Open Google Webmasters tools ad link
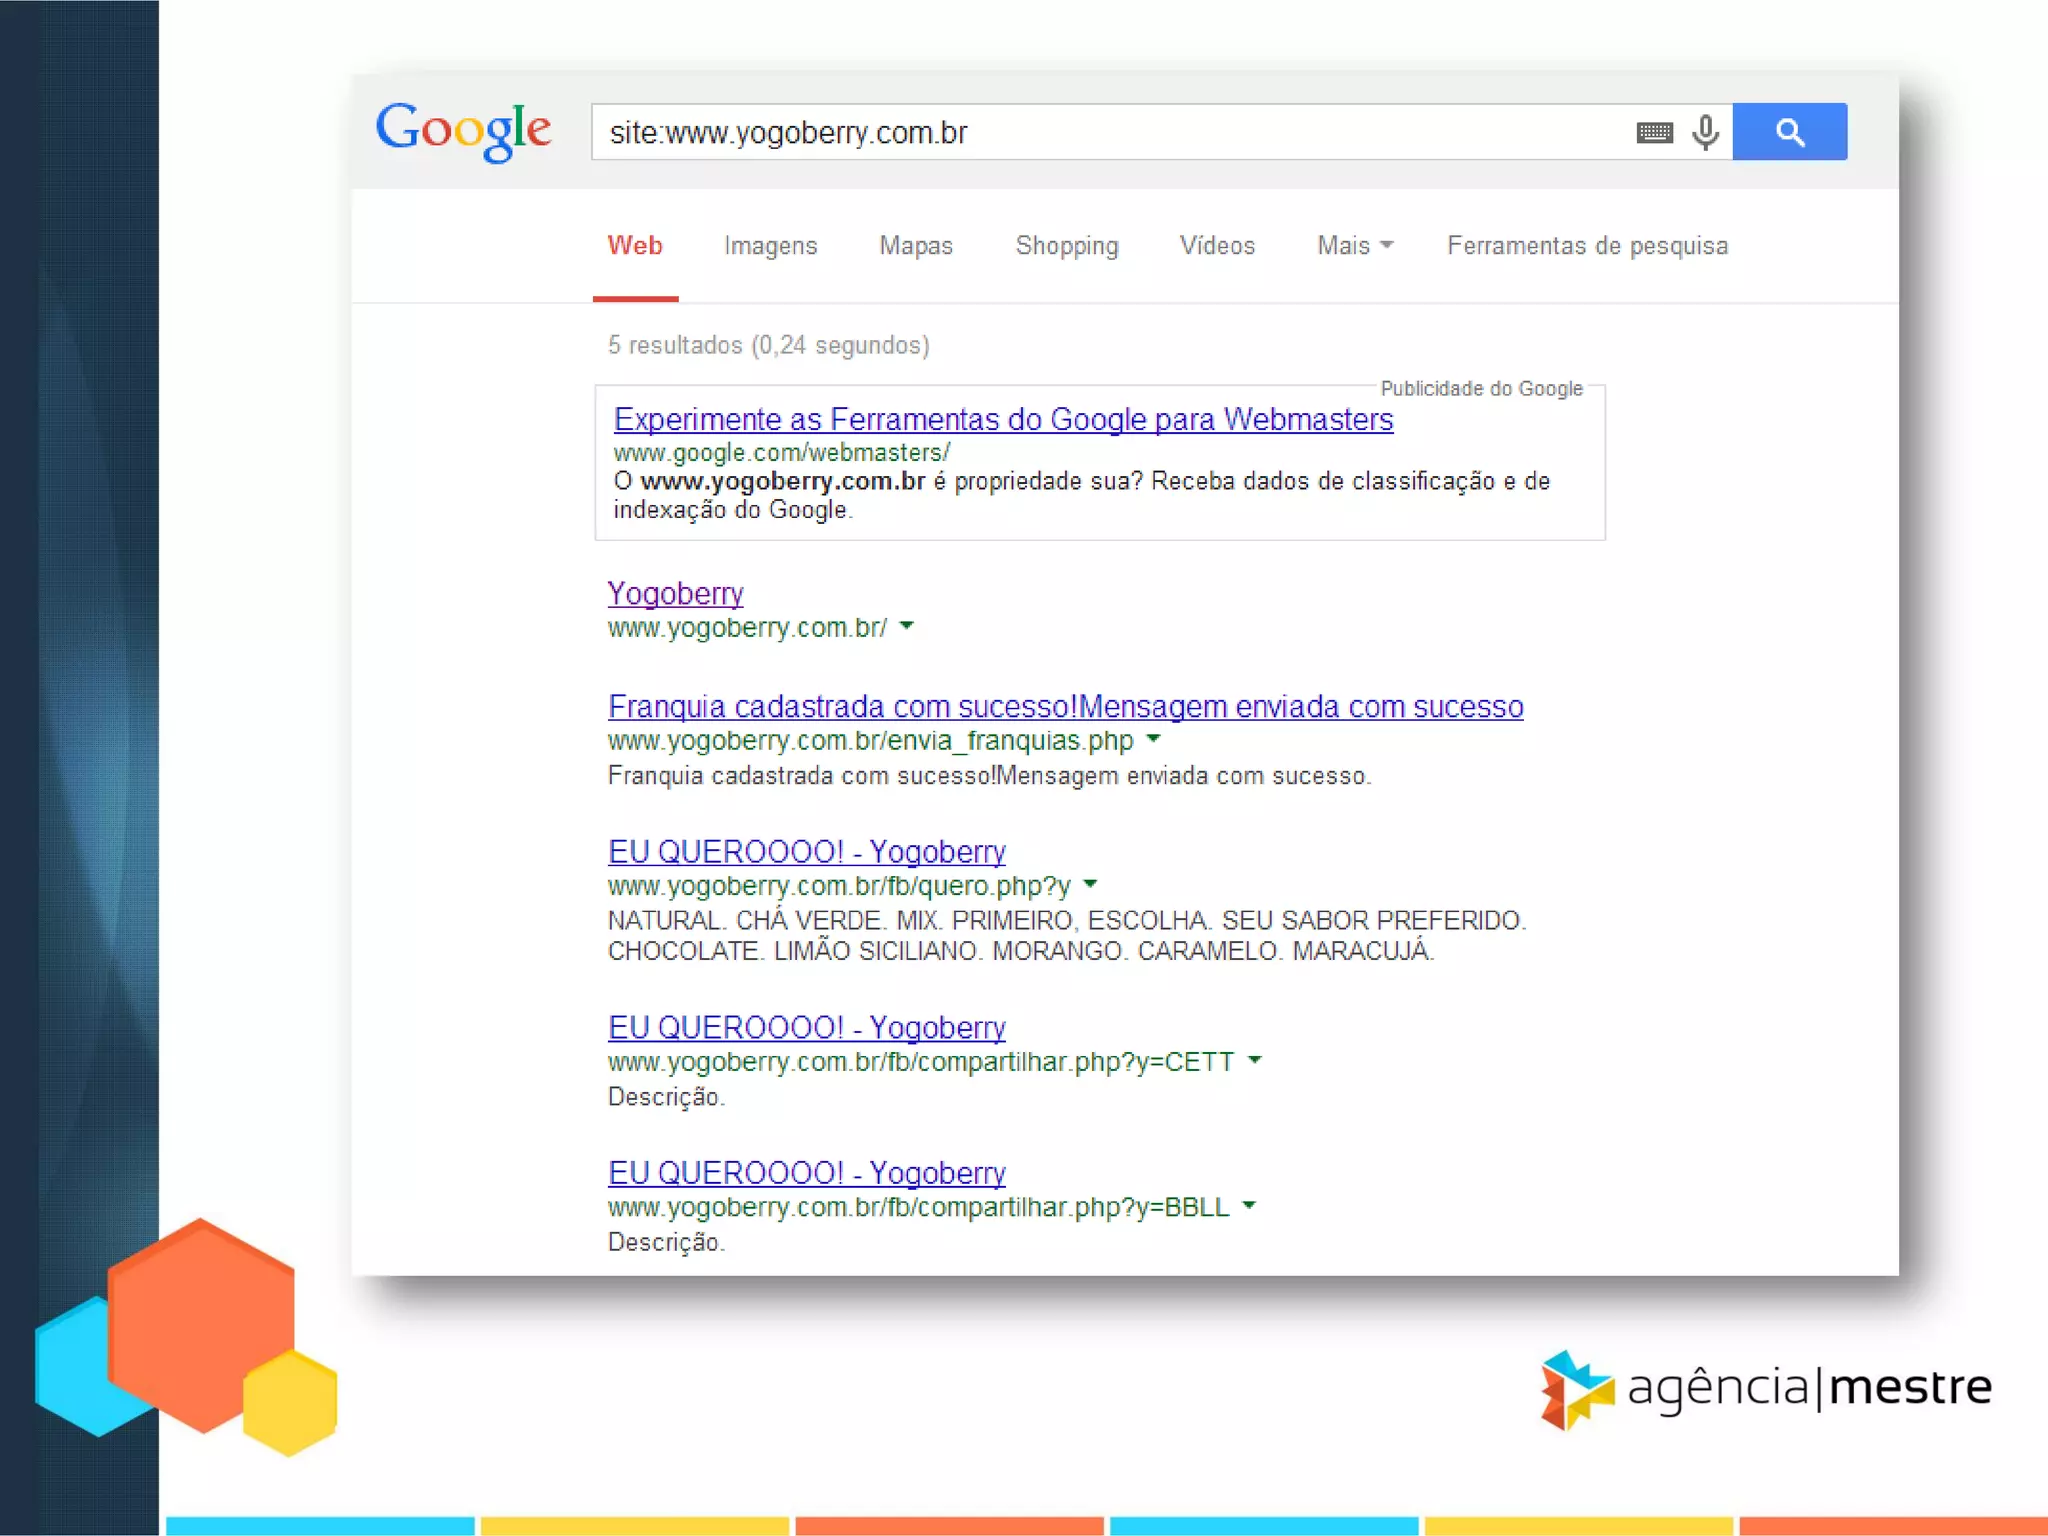Viewport: 2048px width, 1536px height. (x=1003, y=420)
